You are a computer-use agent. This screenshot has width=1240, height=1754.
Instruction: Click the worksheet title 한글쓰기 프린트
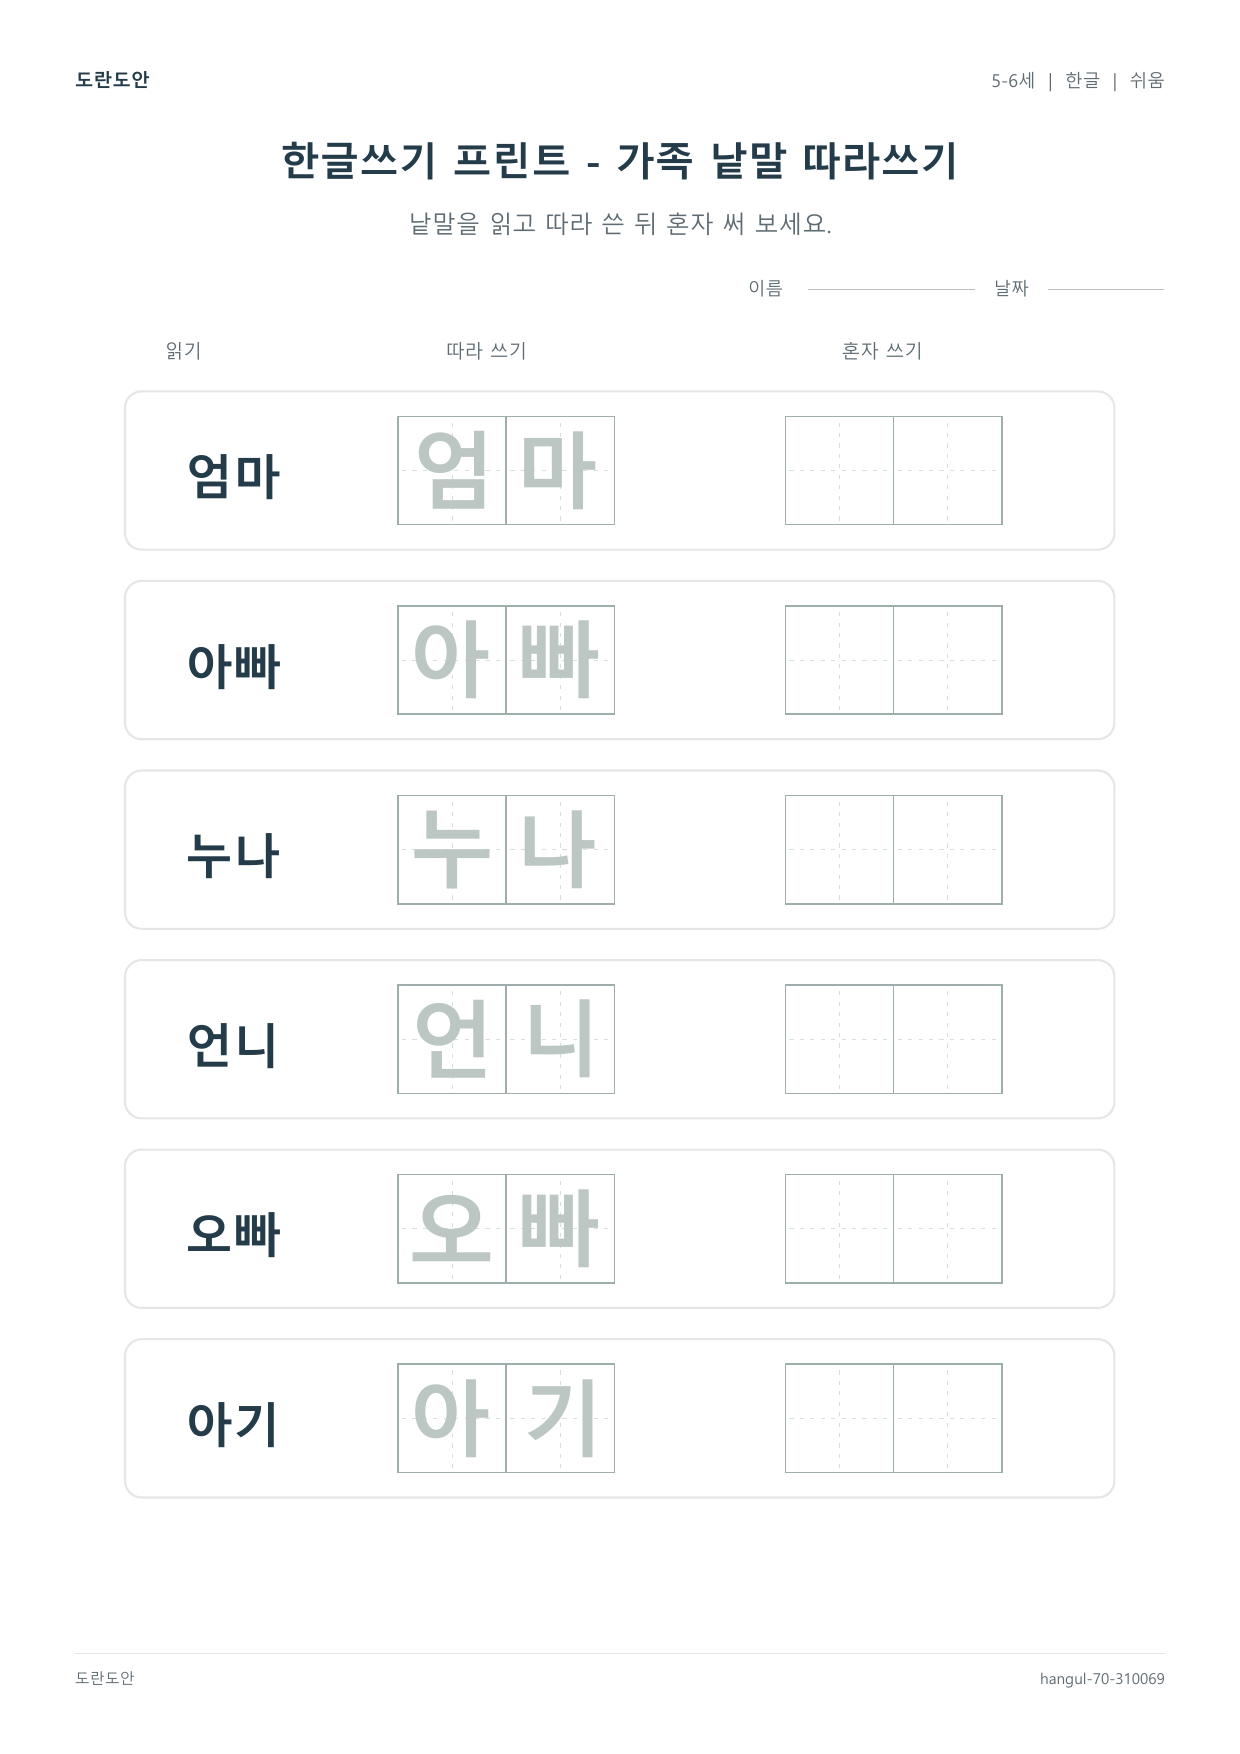(x=426, y=160)
